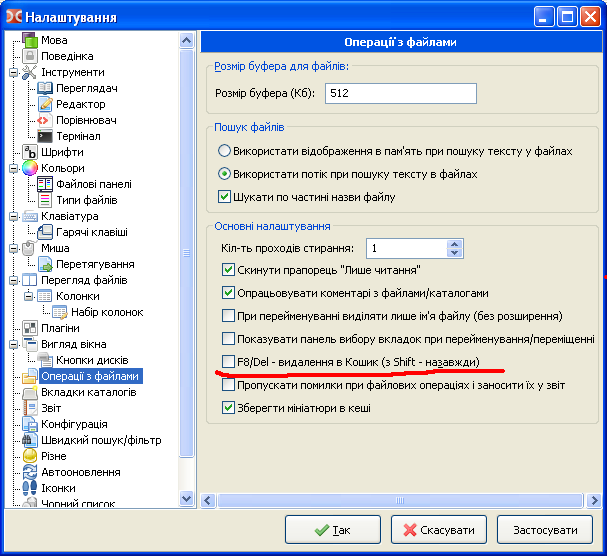Uncheck Зберегти мініатюри в кеші

point(228,408)
